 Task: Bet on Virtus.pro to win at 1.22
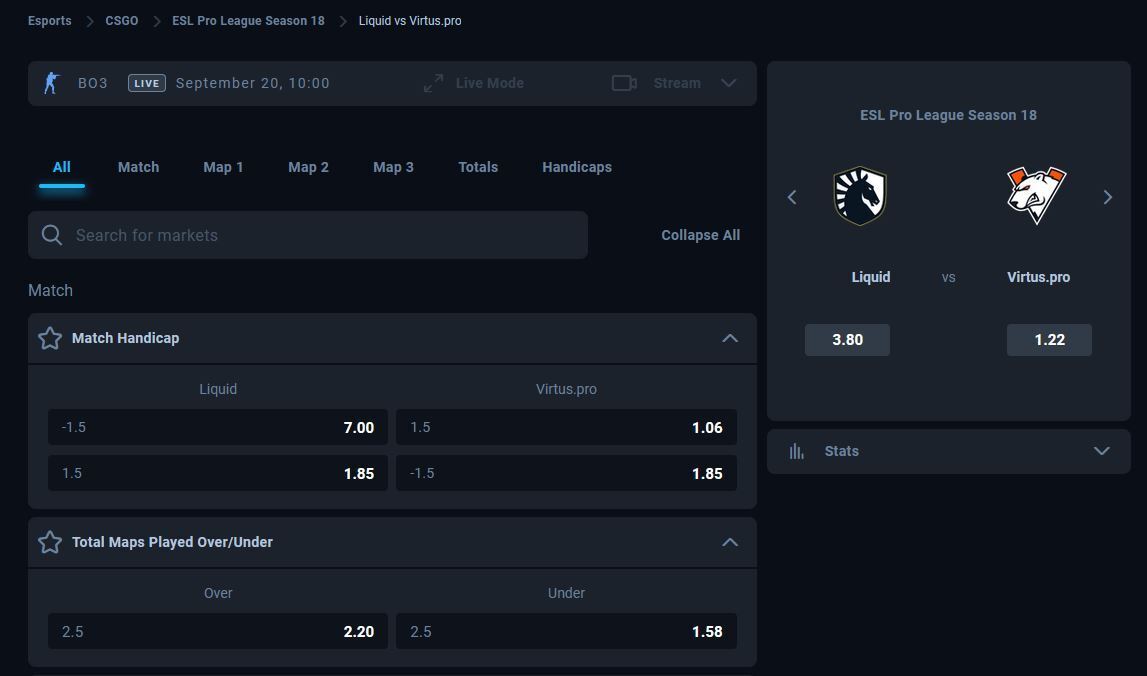click(x=1049, y=339)
